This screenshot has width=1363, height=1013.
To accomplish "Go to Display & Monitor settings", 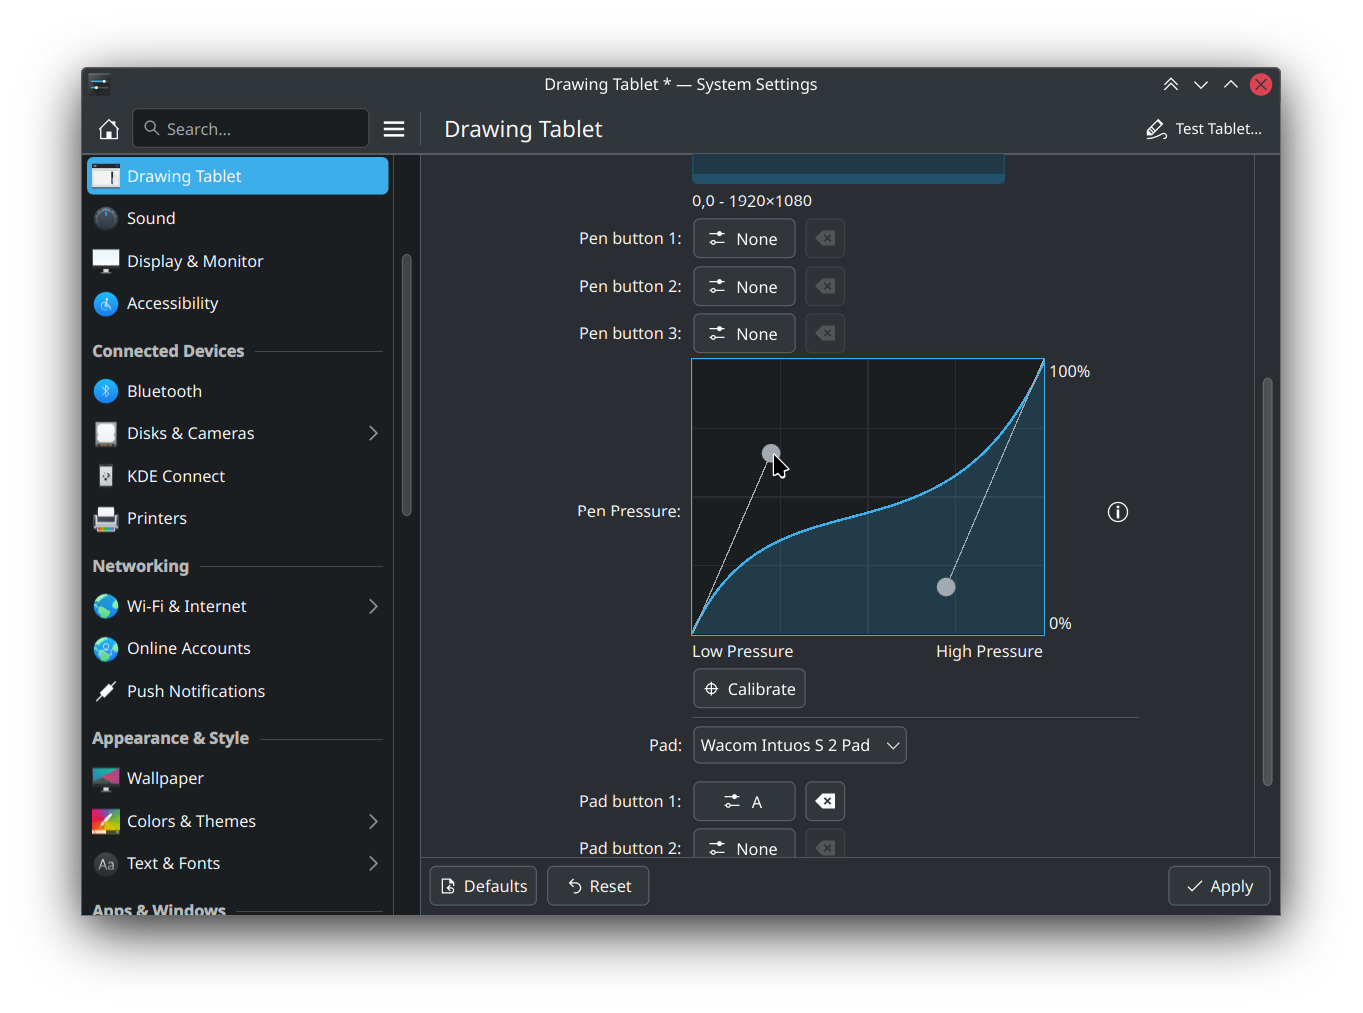I will pos(195,261).
